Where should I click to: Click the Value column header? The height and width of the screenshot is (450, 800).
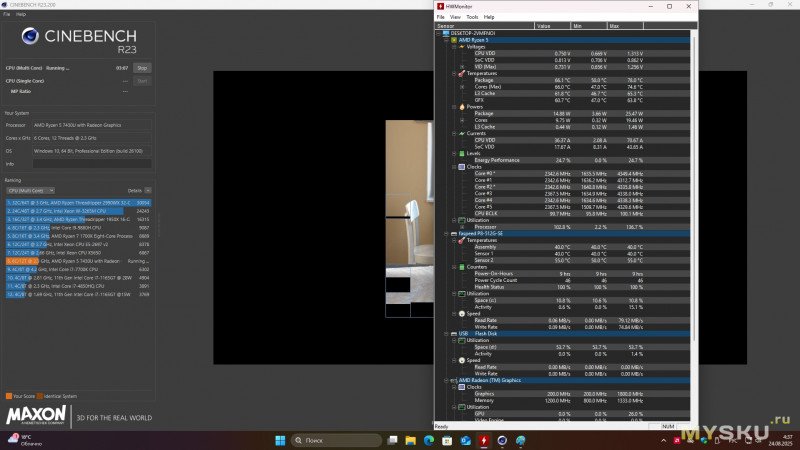click(553, 26)
